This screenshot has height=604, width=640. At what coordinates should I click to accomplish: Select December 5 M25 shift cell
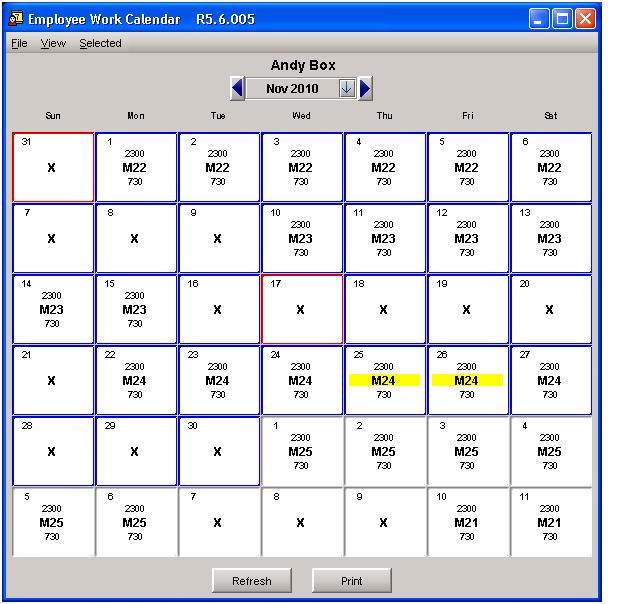(x=53, y=522)
